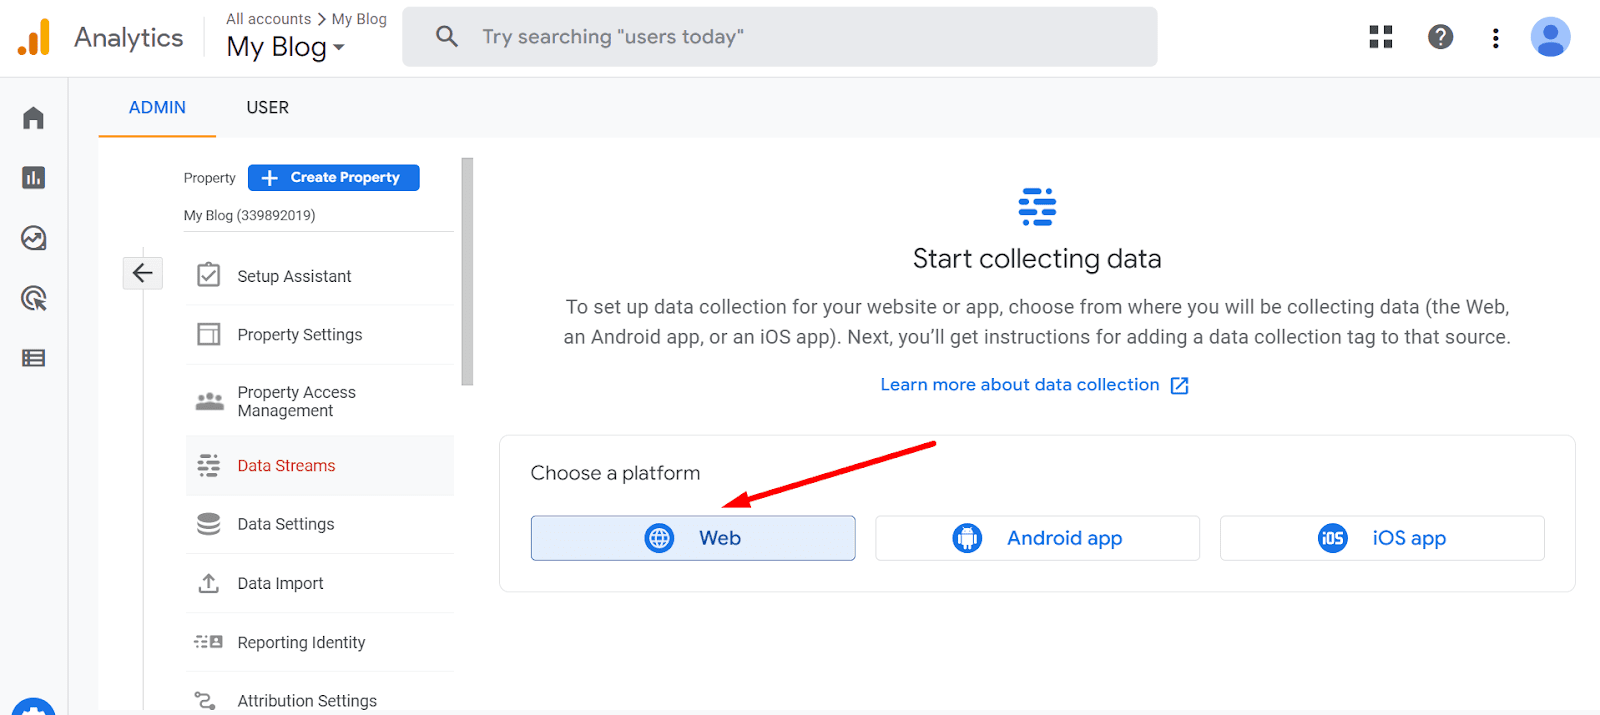Click the Property Access Management people icon
Screen dimensions: 1600x715
coord(209,401)
